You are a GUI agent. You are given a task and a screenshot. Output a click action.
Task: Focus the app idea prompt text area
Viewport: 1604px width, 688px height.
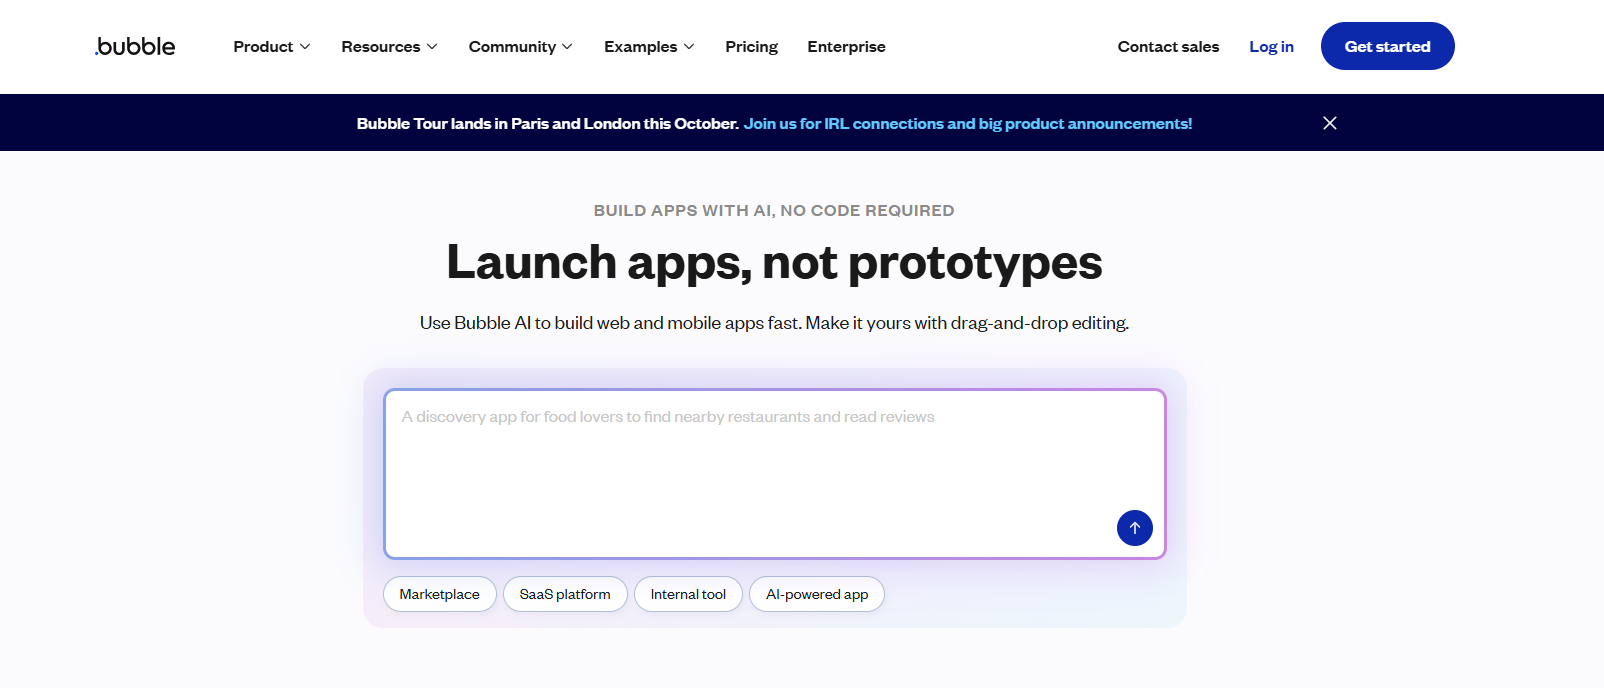(774, 474)
